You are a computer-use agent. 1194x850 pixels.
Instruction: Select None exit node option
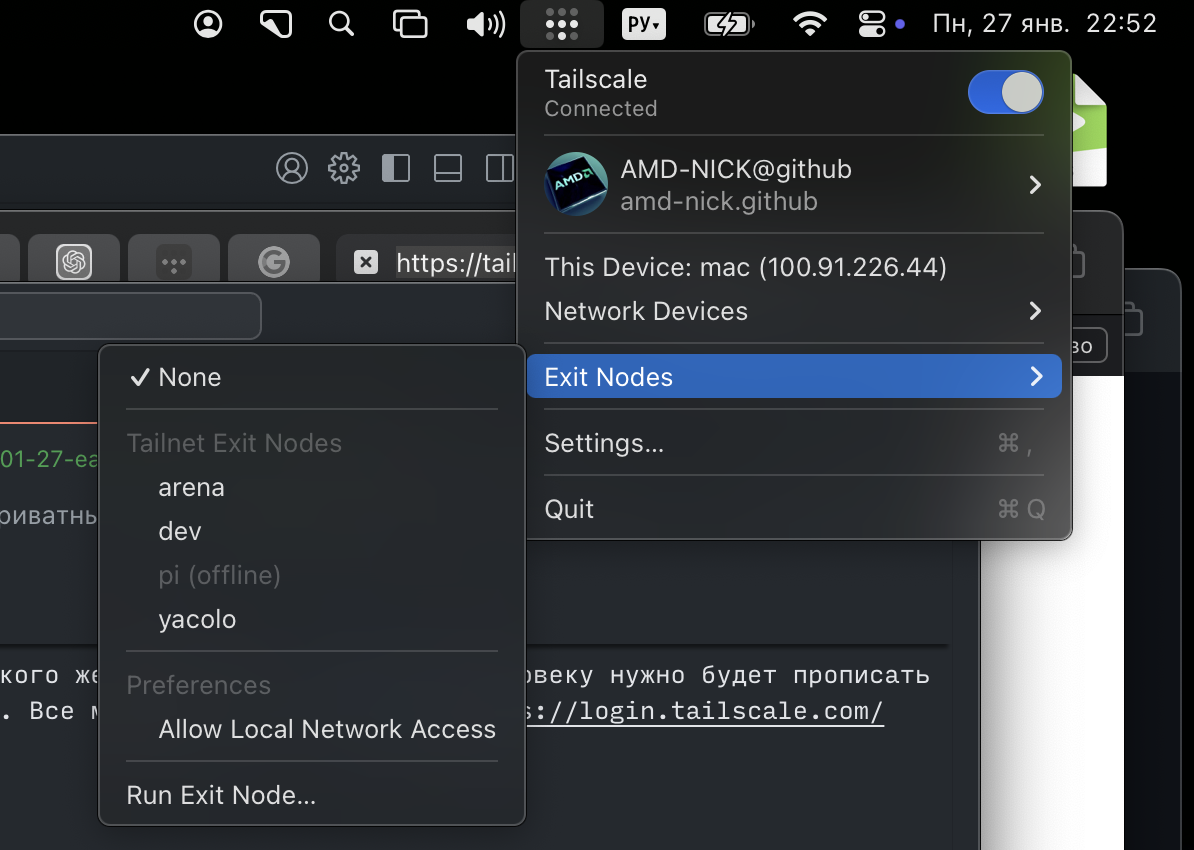(189, 377)
